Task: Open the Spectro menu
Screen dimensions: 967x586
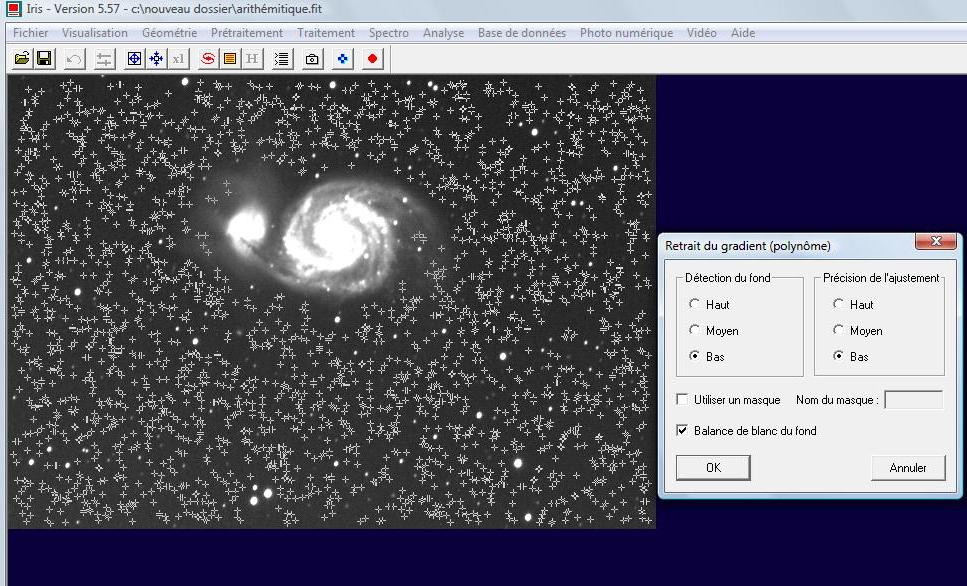Action: point(389,33)
